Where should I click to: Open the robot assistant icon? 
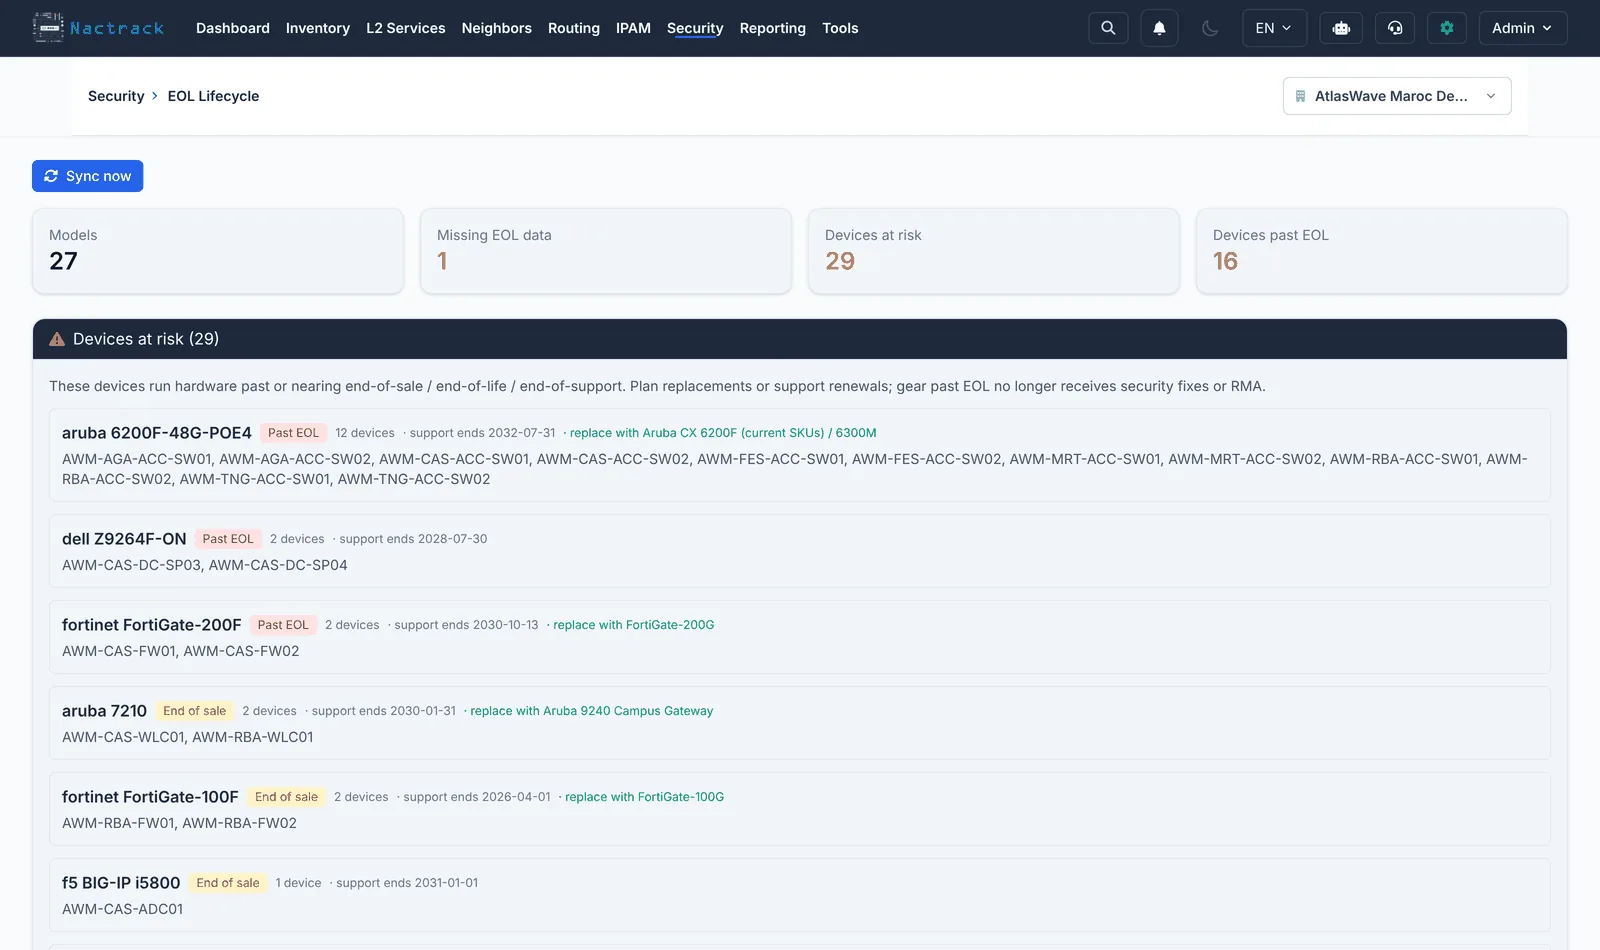[1341, 28]
